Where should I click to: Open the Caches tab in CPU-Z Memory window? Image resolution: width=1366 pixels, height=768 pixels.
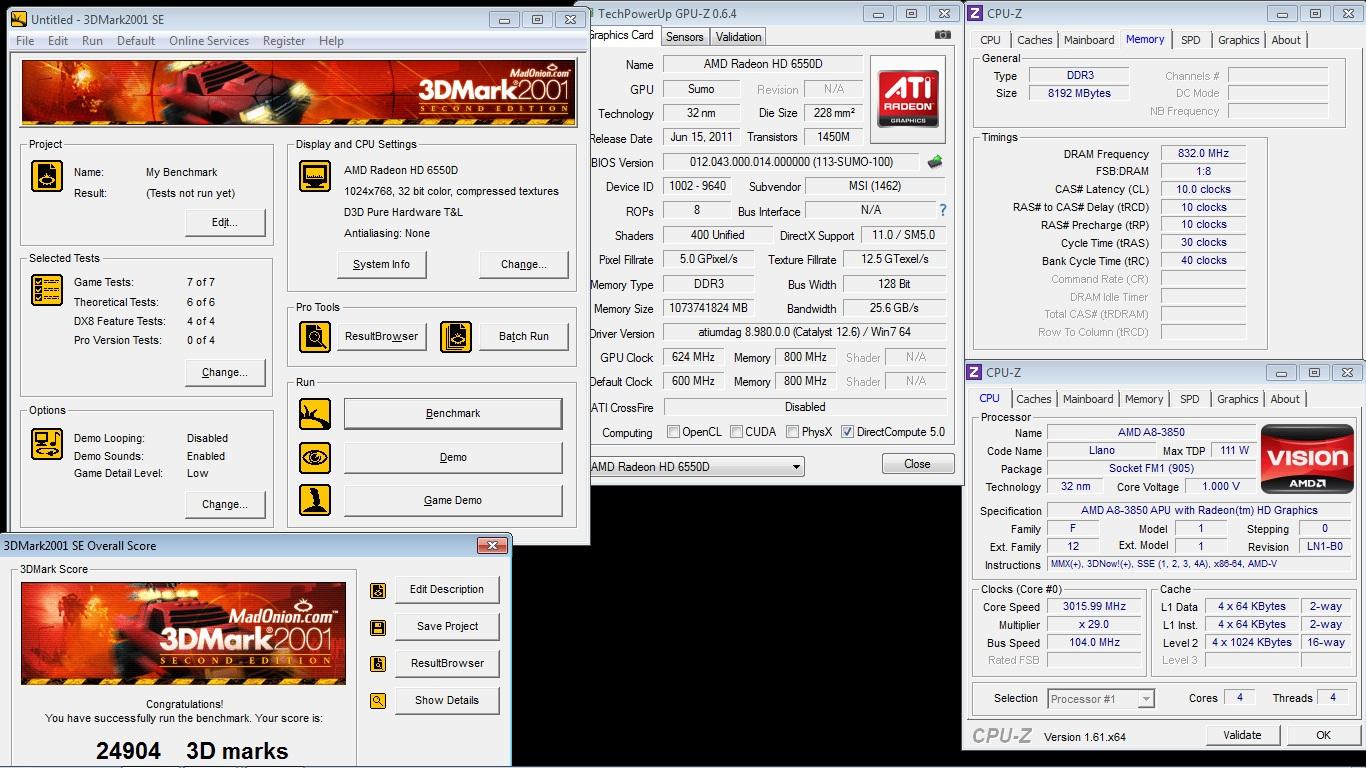coord(1035,40)
